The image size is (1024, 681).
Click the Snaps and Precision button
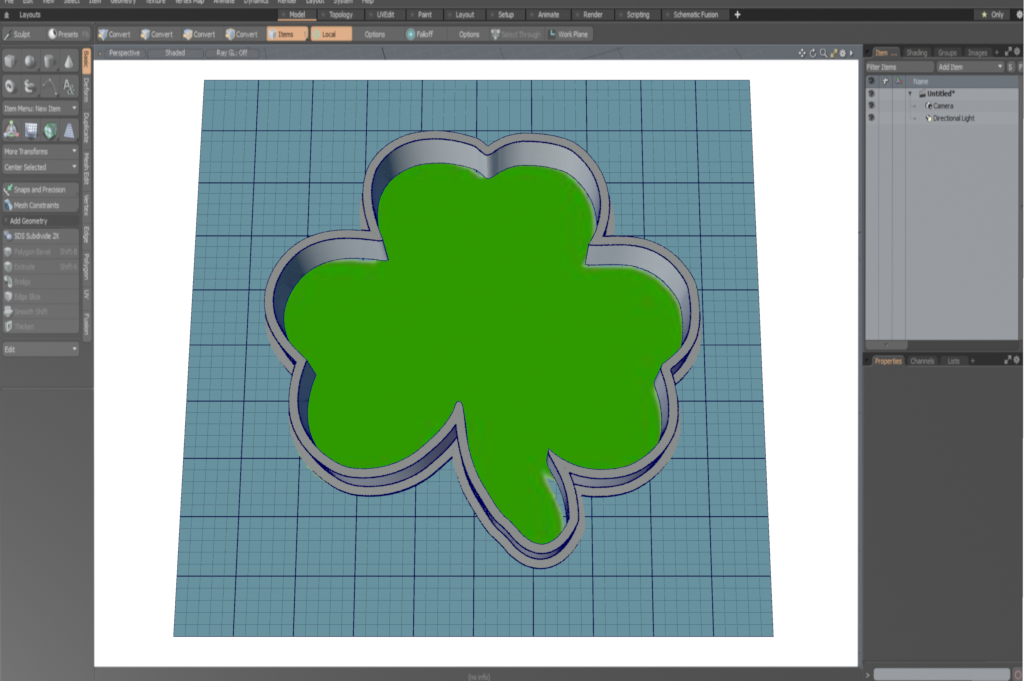(x=40, y=189)
